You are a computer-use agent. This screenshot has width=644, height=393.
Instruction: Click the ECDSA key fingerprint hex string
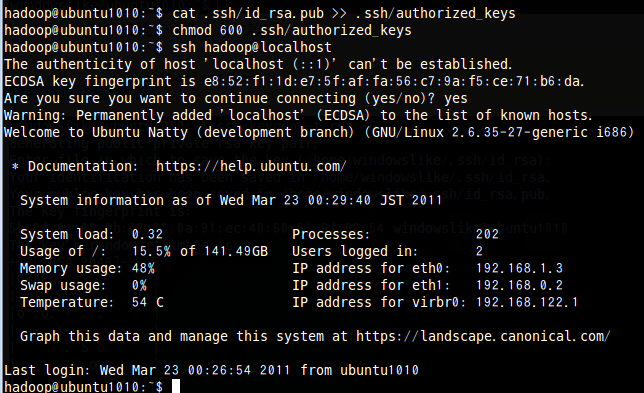pos(394,81)
